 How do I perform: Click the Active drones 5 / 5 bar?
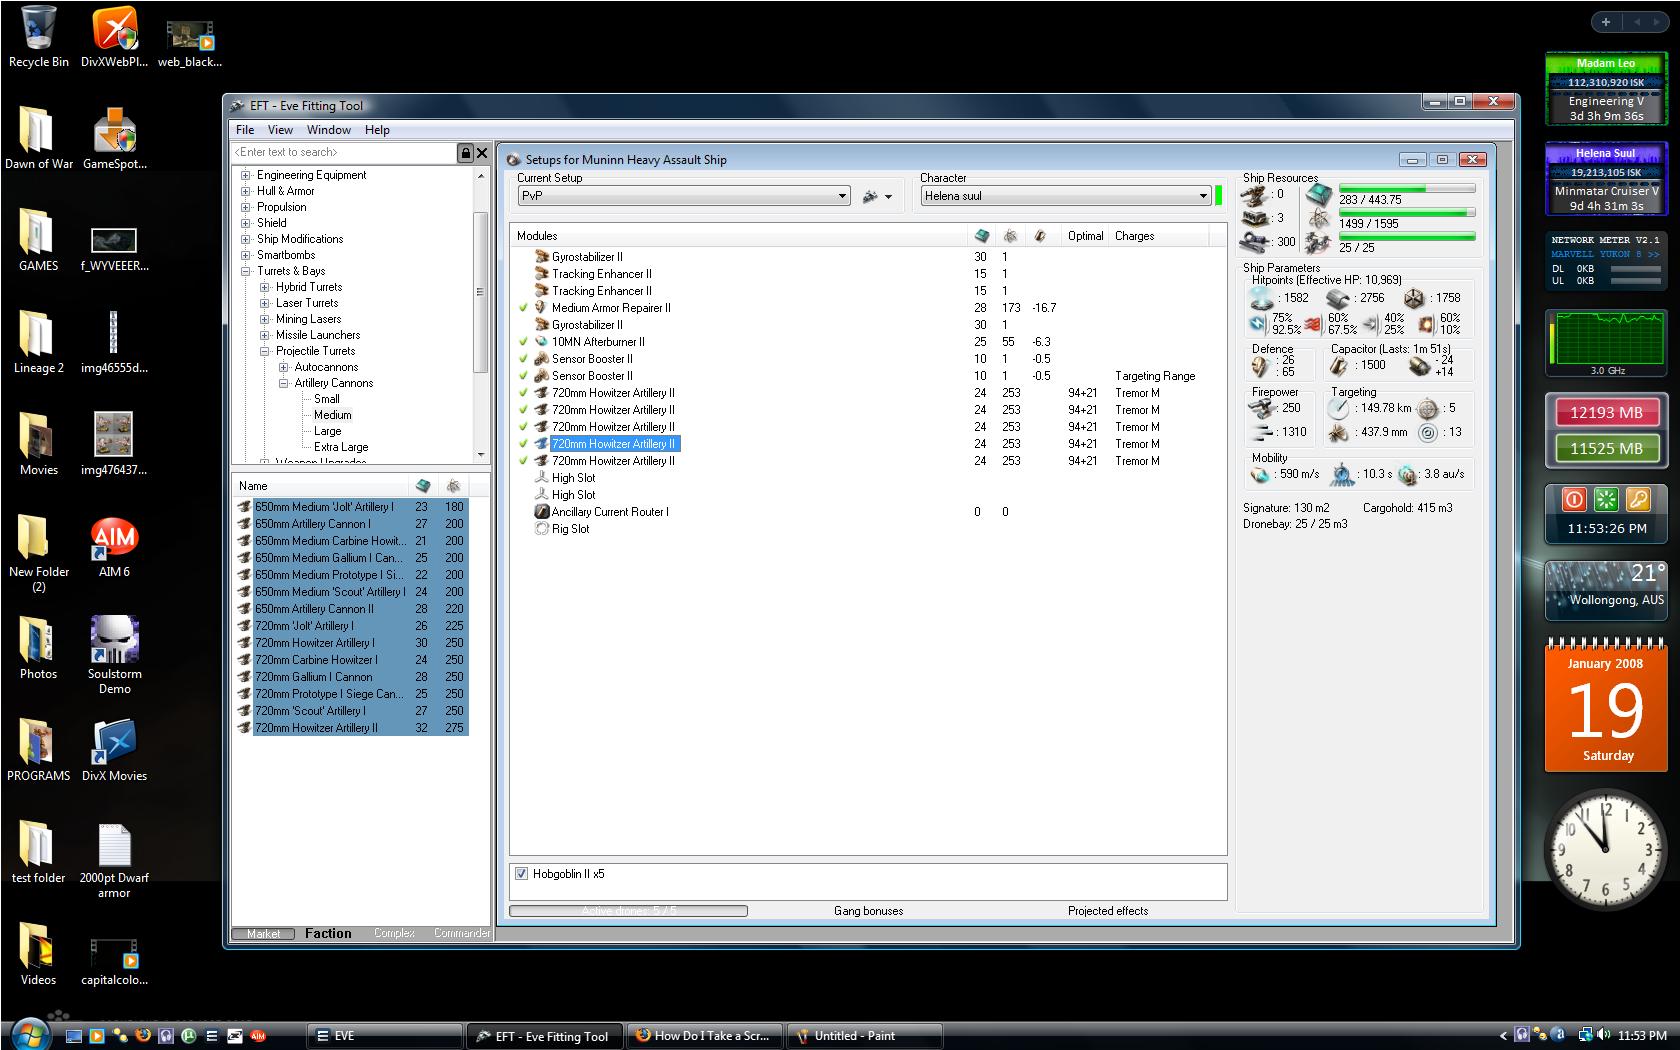[x=628, y=911]
